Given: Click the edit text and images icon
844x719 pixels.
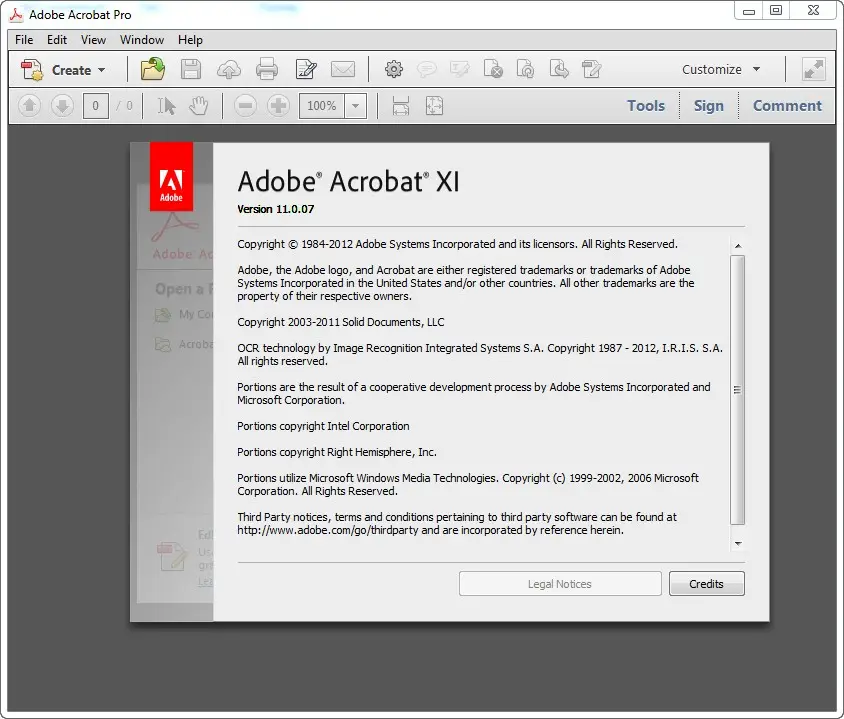Looking at the screenshot, I should tap(592, 69).
